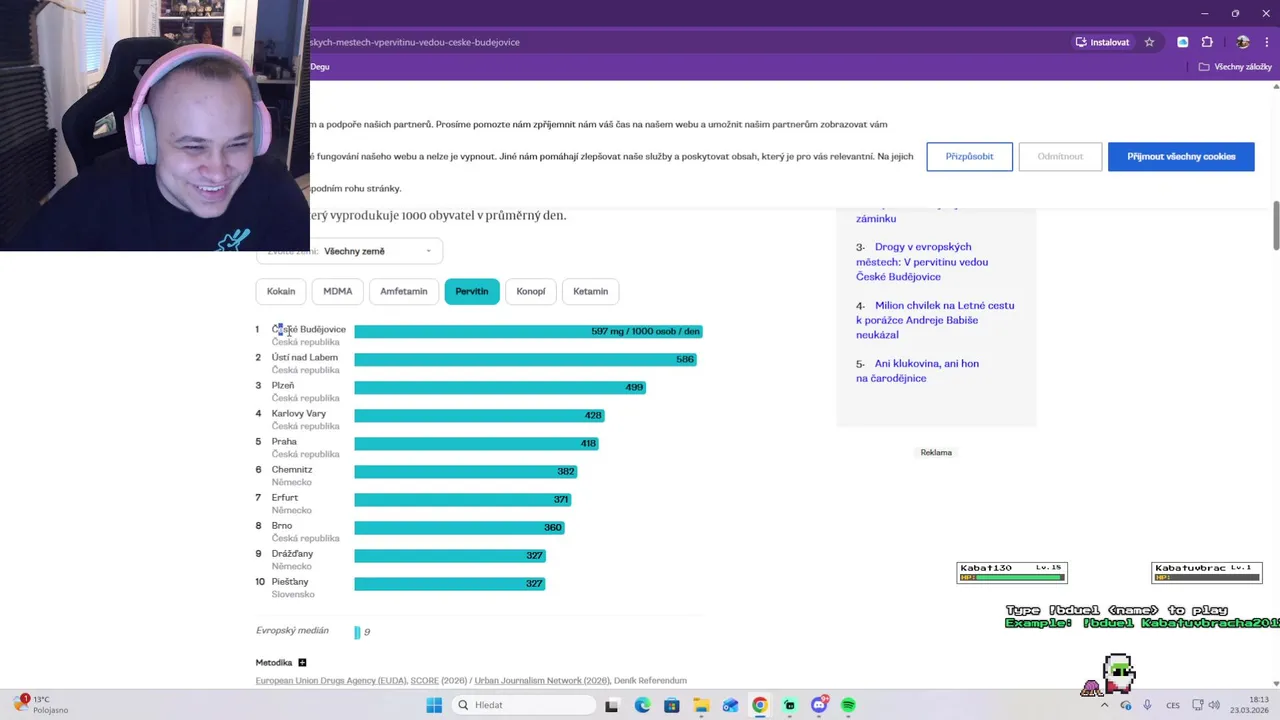The height and width of the screenshot is (720, 1280).
Task: Open the Windows Start menu
Action: (x=434, y=705)
